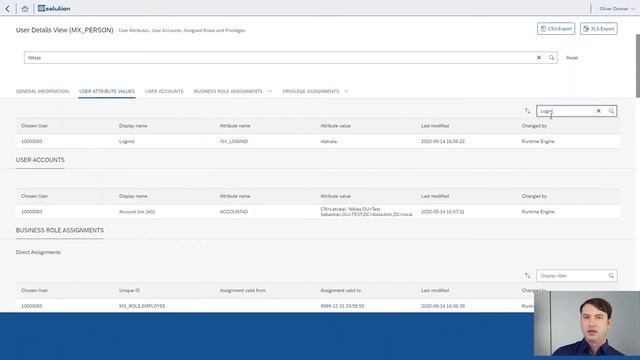Click the Assignment valid from column header

242,291
